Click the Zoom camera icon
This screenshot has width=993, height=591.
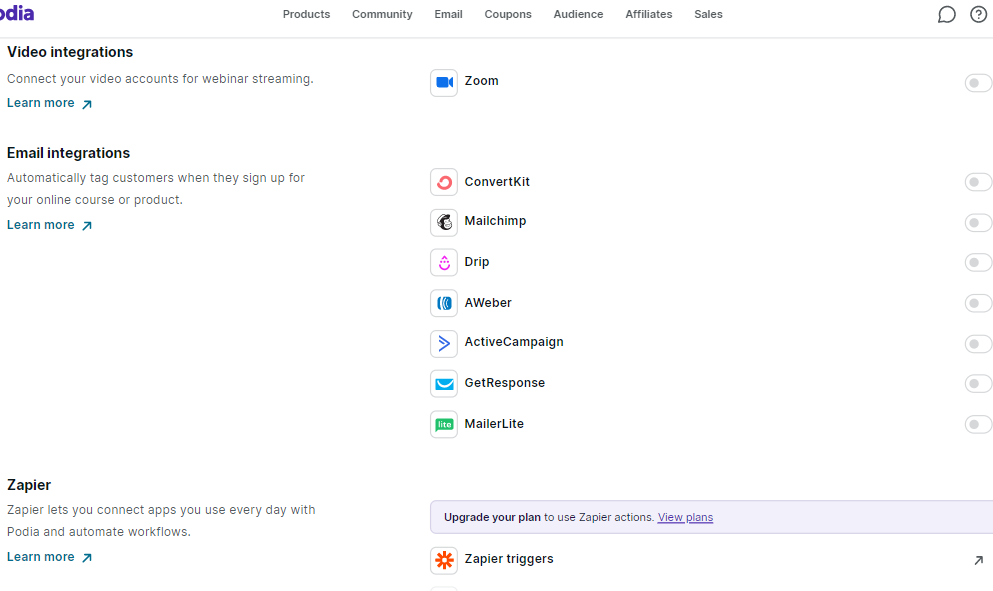[444, 82]
